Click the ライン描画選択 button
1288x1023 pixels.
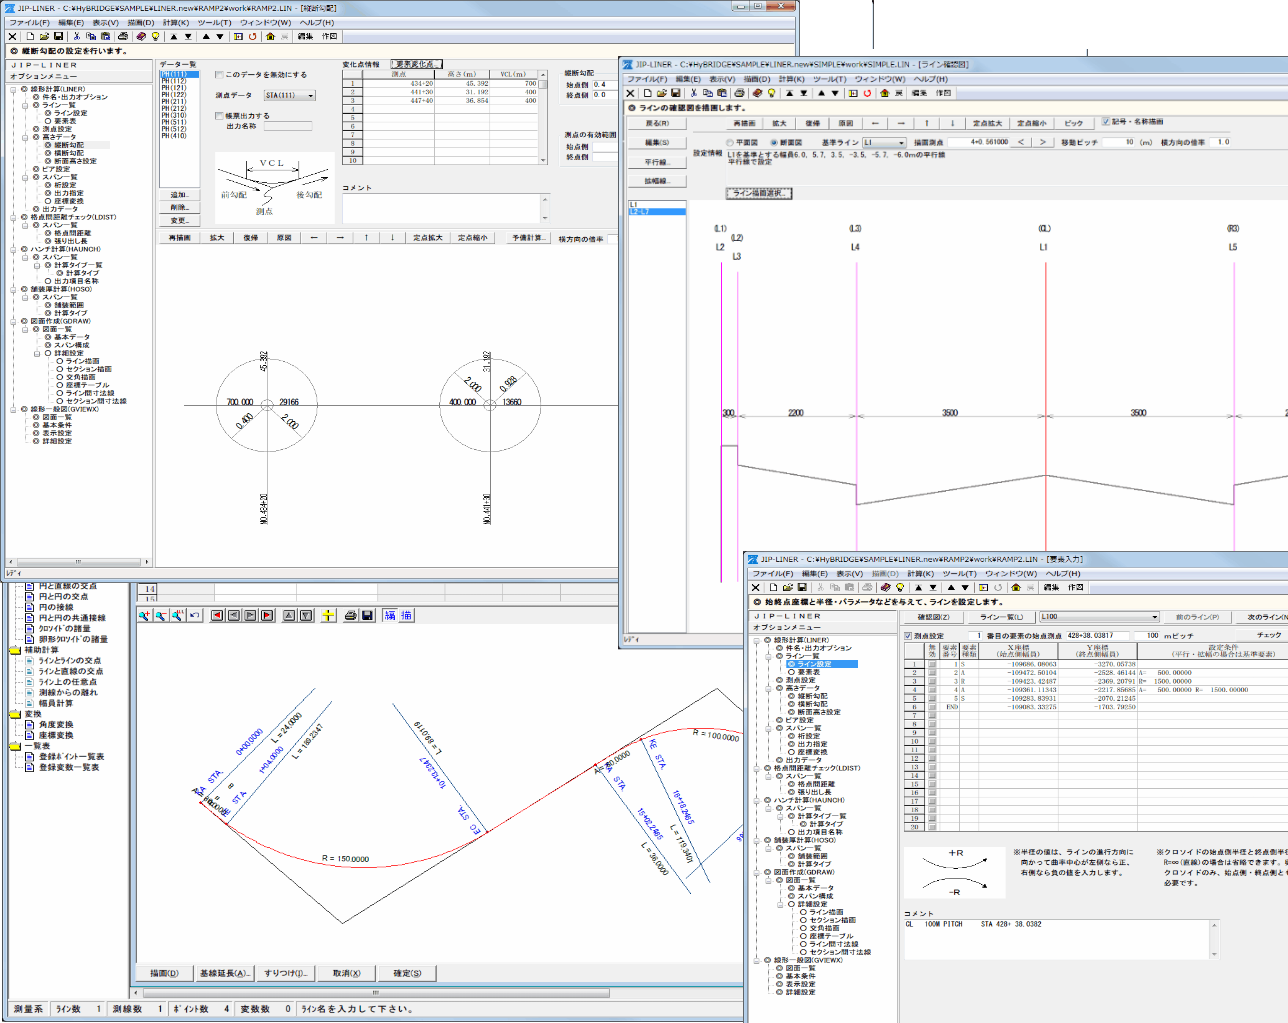(759, 193)
